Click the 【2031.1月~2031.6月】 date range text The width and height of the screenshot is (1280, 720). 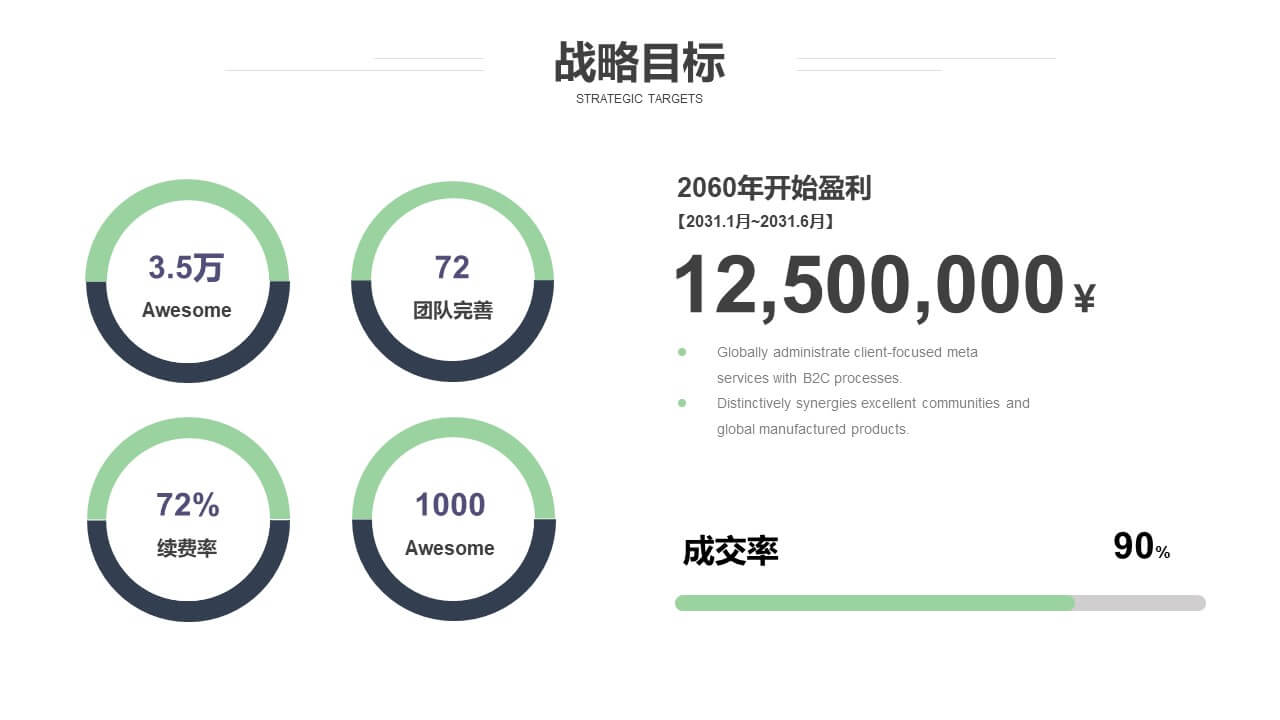click(x=756, y=221)
